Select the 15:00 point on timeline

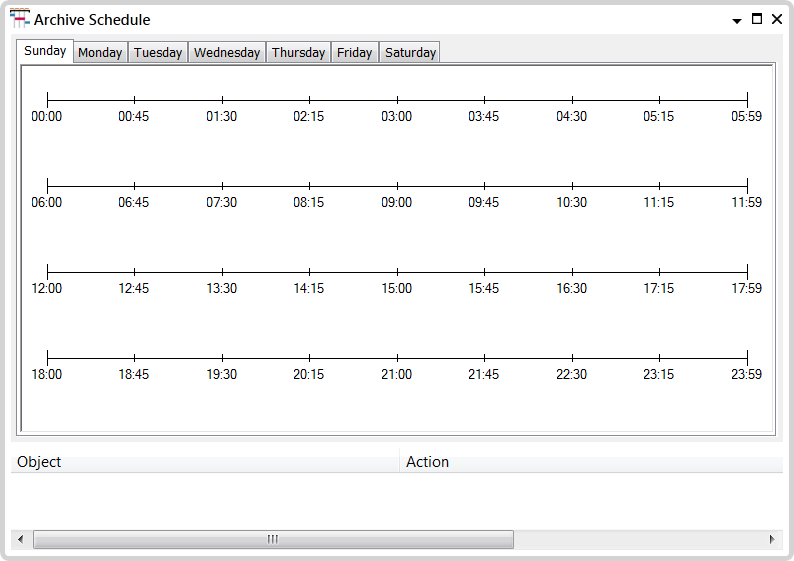point(397,272)
